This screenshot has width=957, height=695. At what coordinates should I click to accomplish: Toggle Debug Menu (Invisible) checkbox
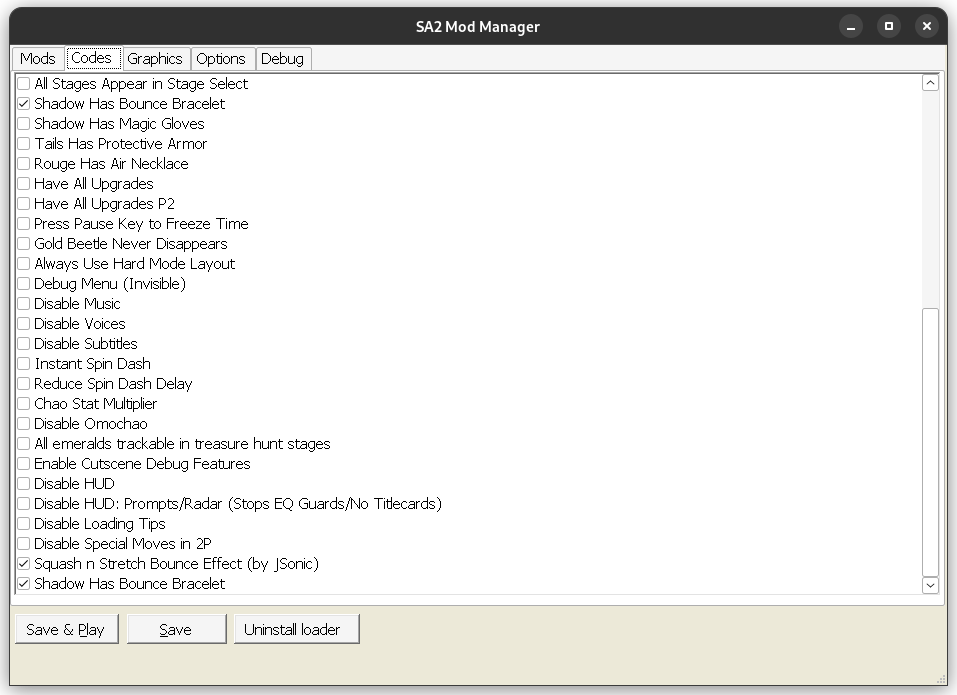pyautogui.click(x=24, y=284)
